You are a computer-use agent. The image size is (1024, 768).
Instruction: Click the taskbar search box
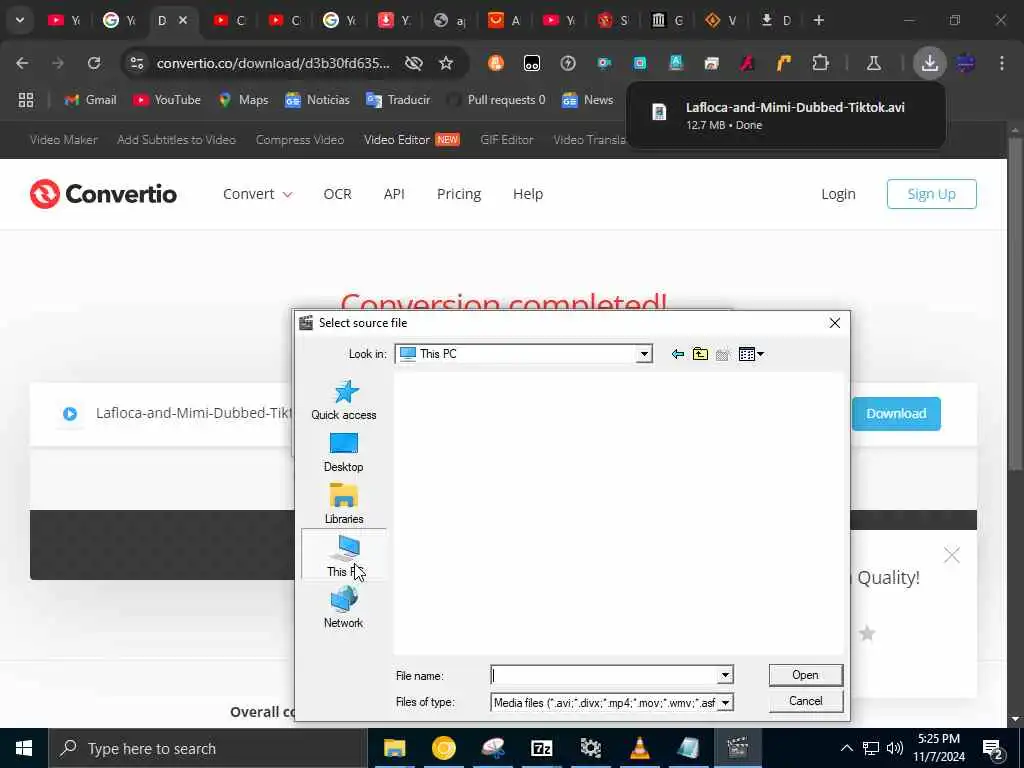click(208, 748)
